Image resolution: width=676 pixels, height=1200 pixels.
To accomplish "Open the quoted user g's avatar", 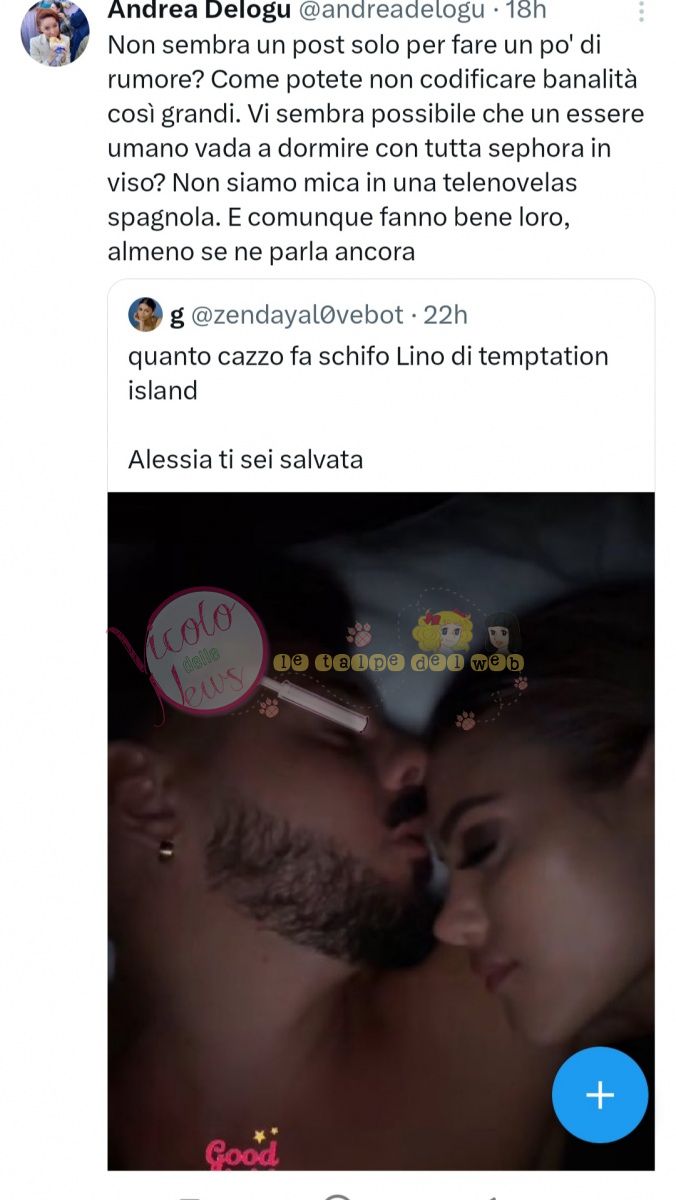I will pos(145,315).
